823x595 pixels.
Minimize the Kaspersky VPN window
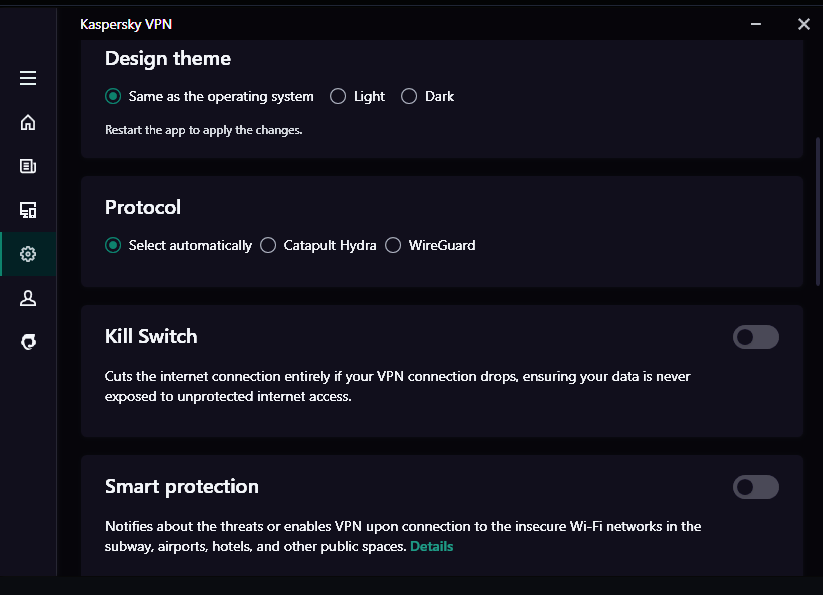coord(756,24)
